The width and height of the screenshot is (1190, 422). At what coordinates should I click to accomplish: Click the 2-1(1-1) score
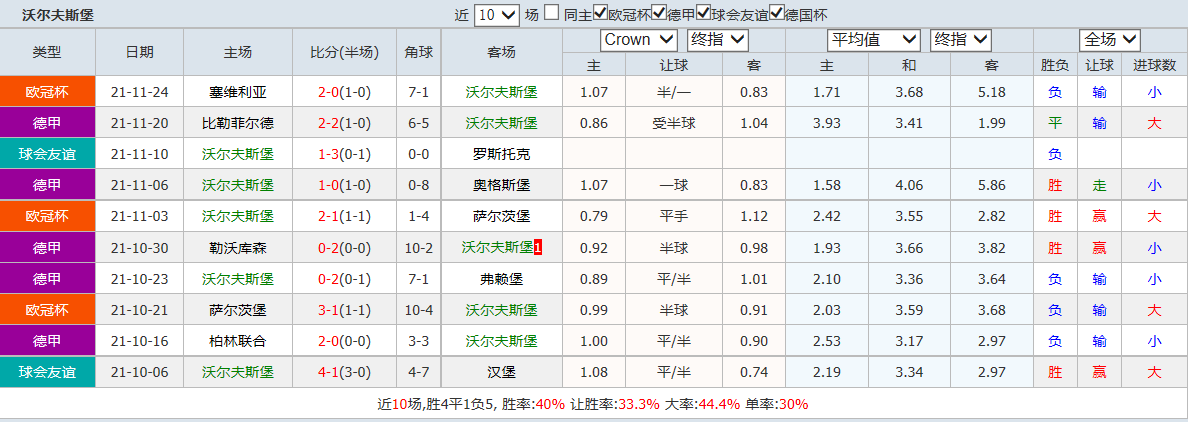[x=345, y=216]
